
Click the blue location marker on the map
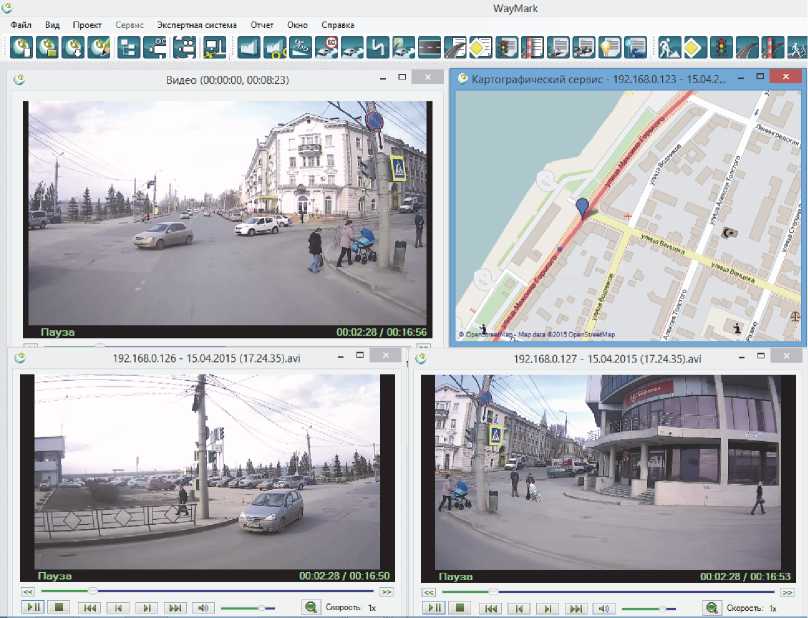click(x=582, y=206)
